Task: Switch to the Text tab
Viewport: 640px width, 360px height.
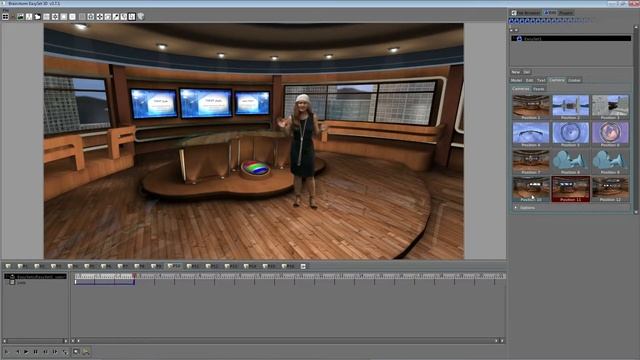Action: (x=541, y=80)
